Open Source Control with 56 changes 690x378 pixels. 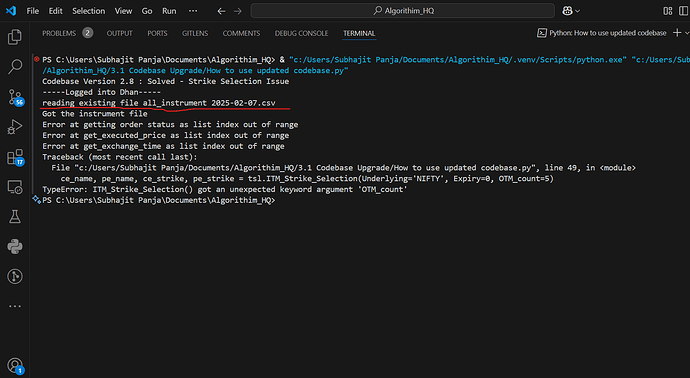click(x=15, y=97)
